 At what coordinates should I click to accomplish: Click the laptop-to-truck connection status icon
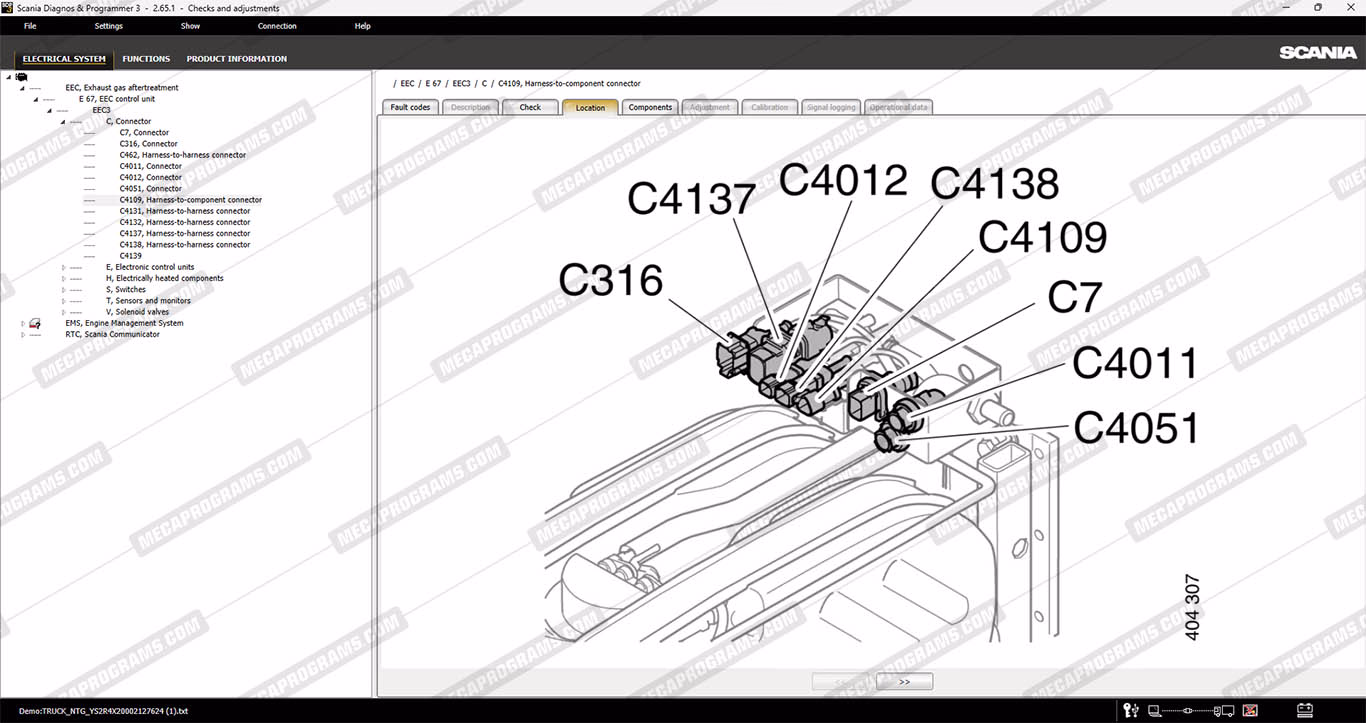coord(1191,711)
